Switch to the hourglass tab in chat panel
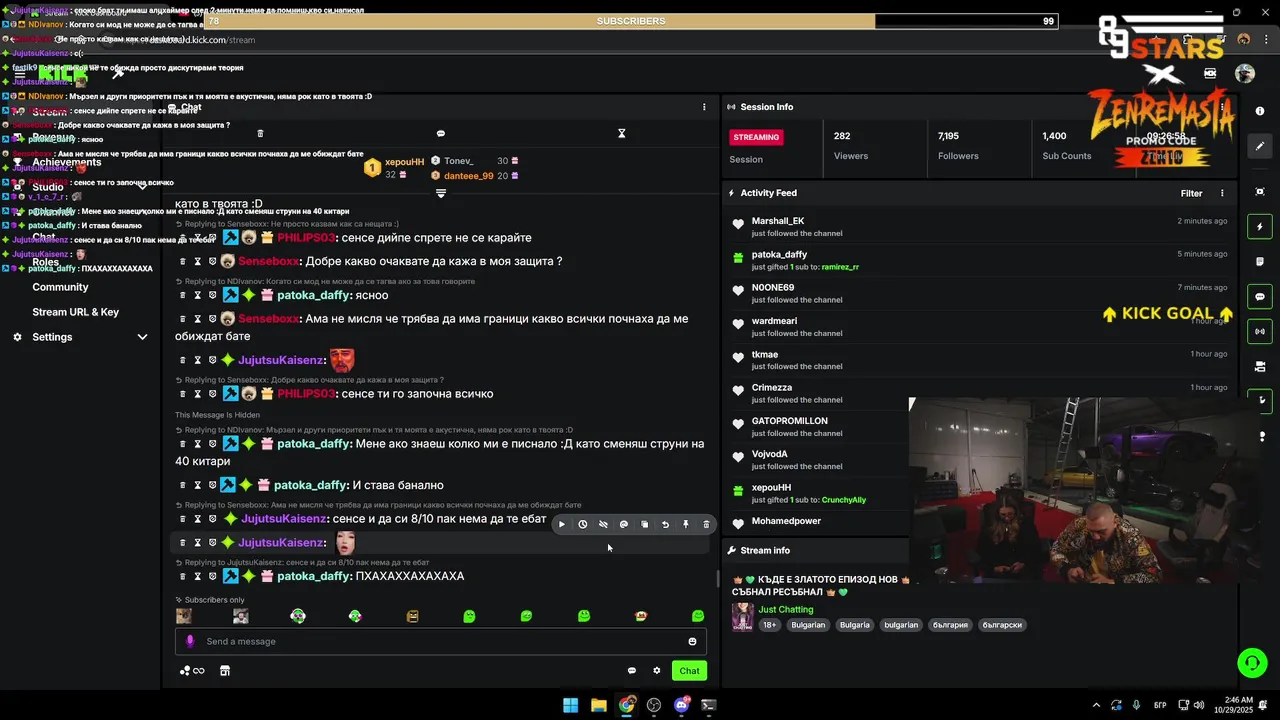 click(x=621, y=133)
